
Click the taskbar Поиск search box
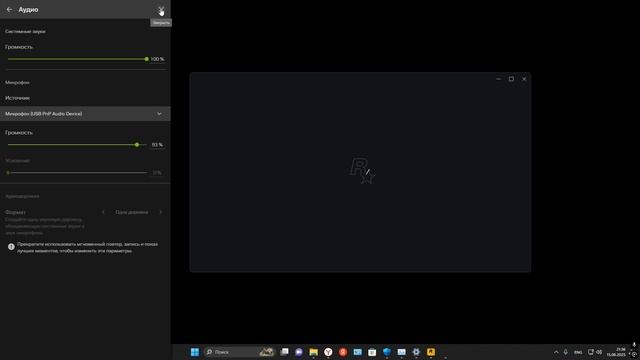239,352
